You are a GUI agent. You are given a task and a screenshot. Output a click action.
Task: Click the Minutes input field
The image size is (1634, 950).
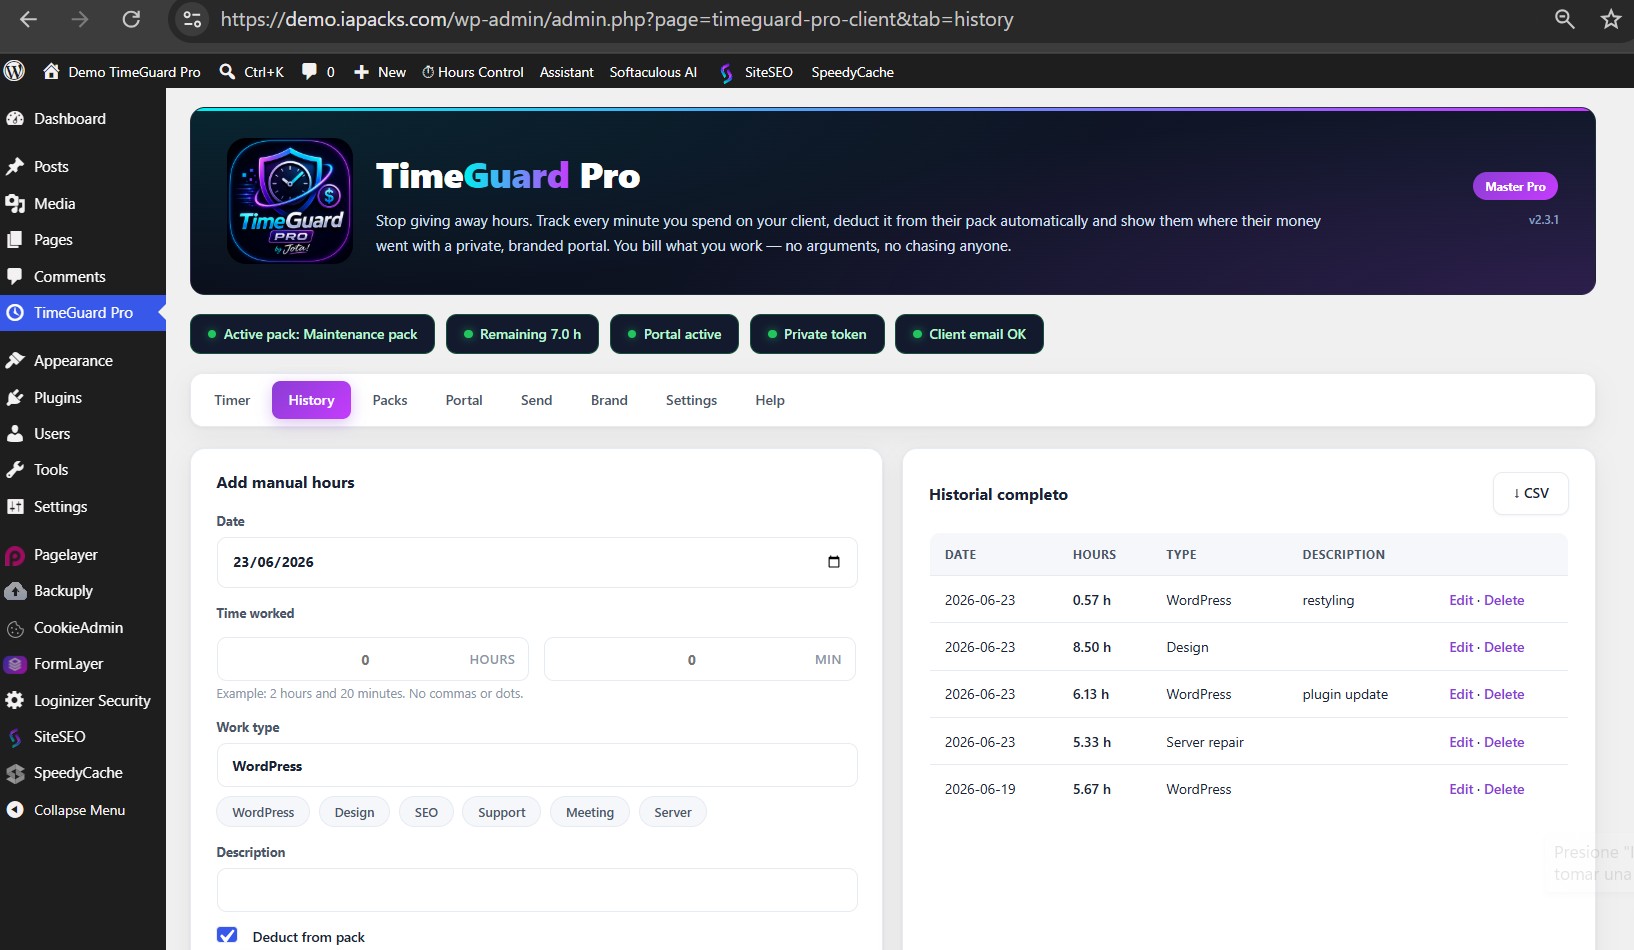point(700,659)
